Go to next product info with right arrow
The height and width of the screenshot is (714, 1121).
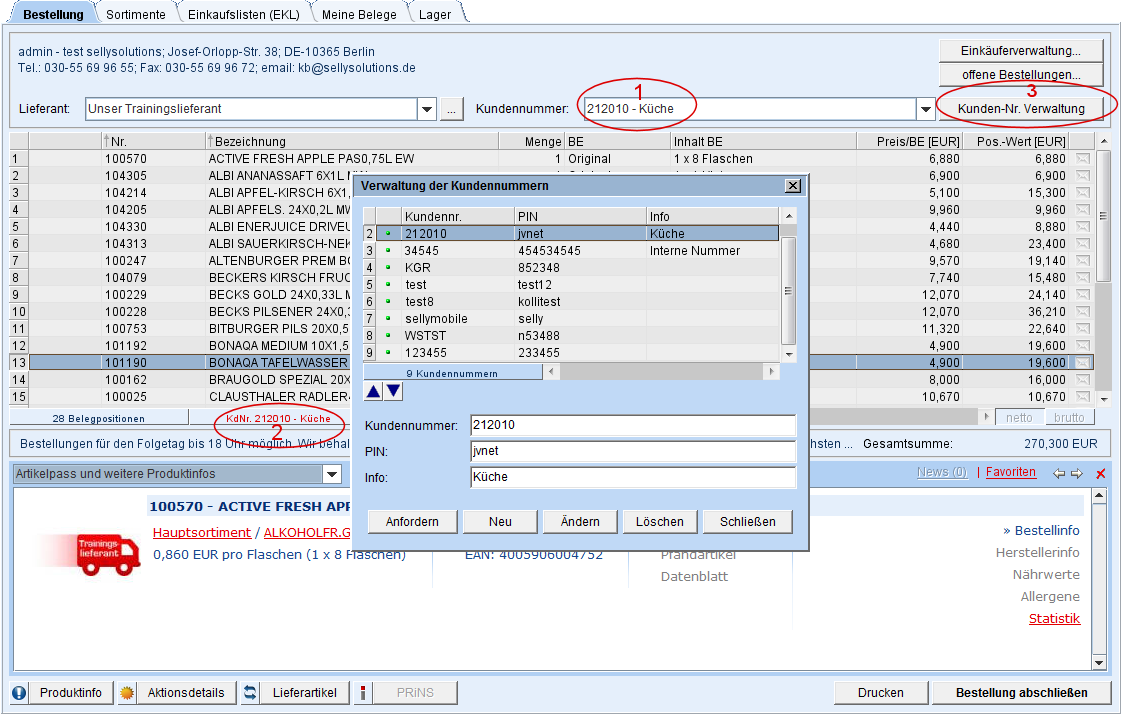1077,473
